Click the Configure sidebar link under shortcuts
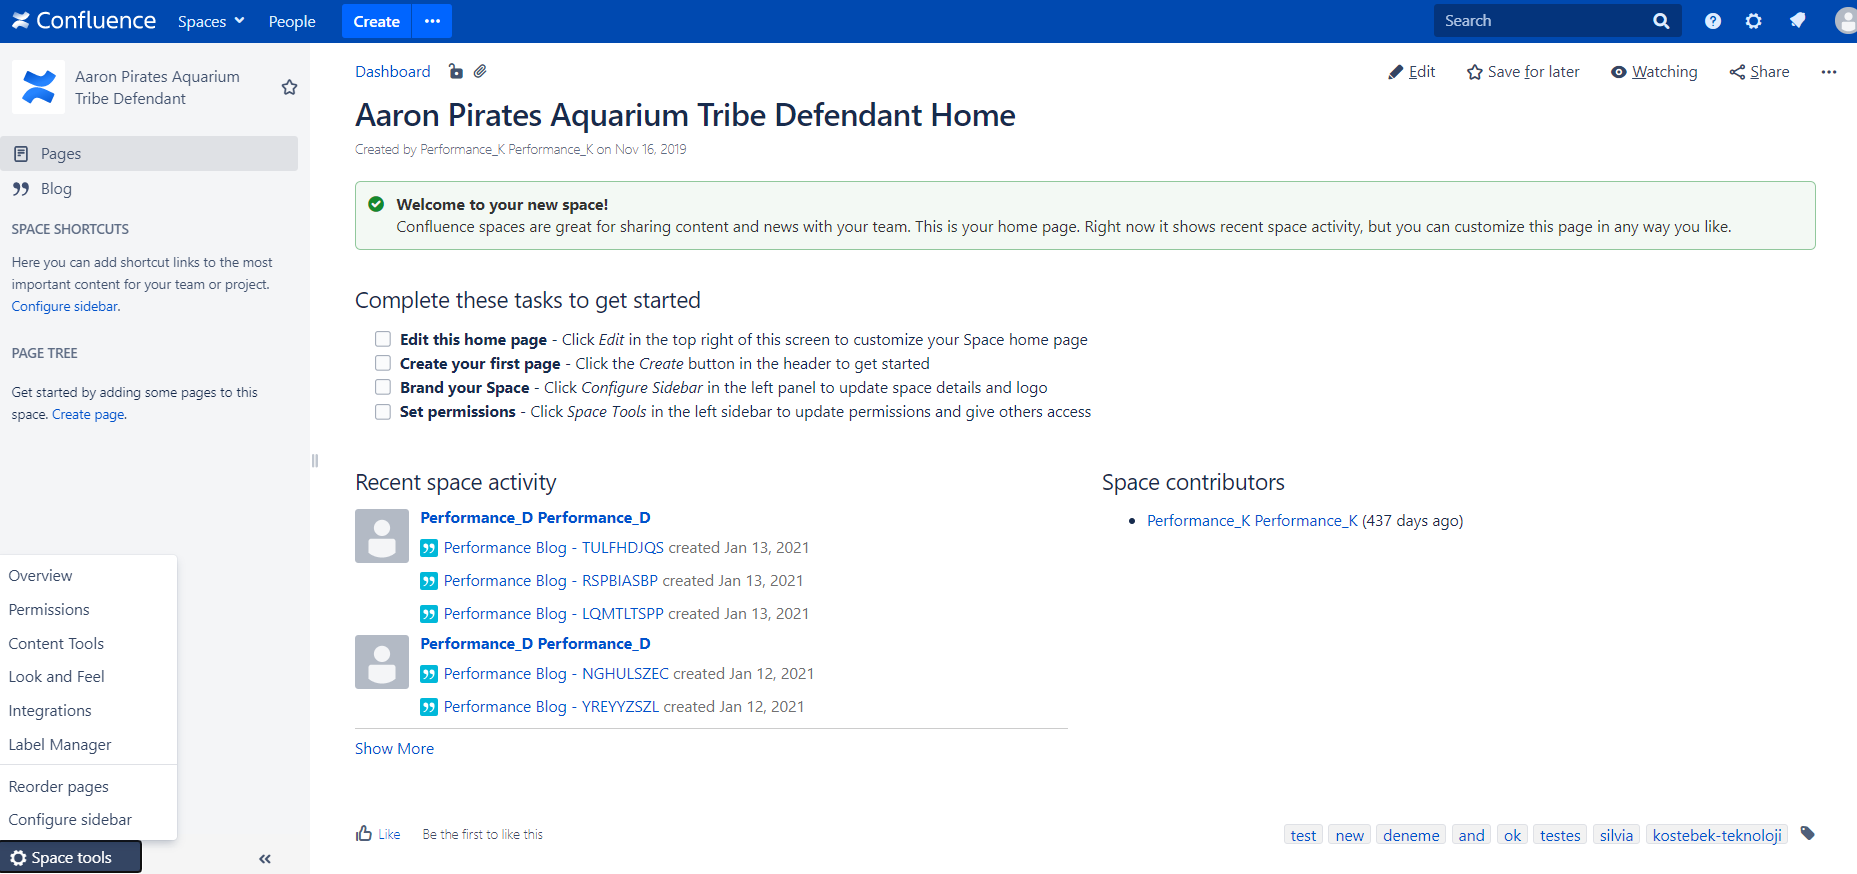The width and height of the screenshot is (1857, 874). point(65,307)
